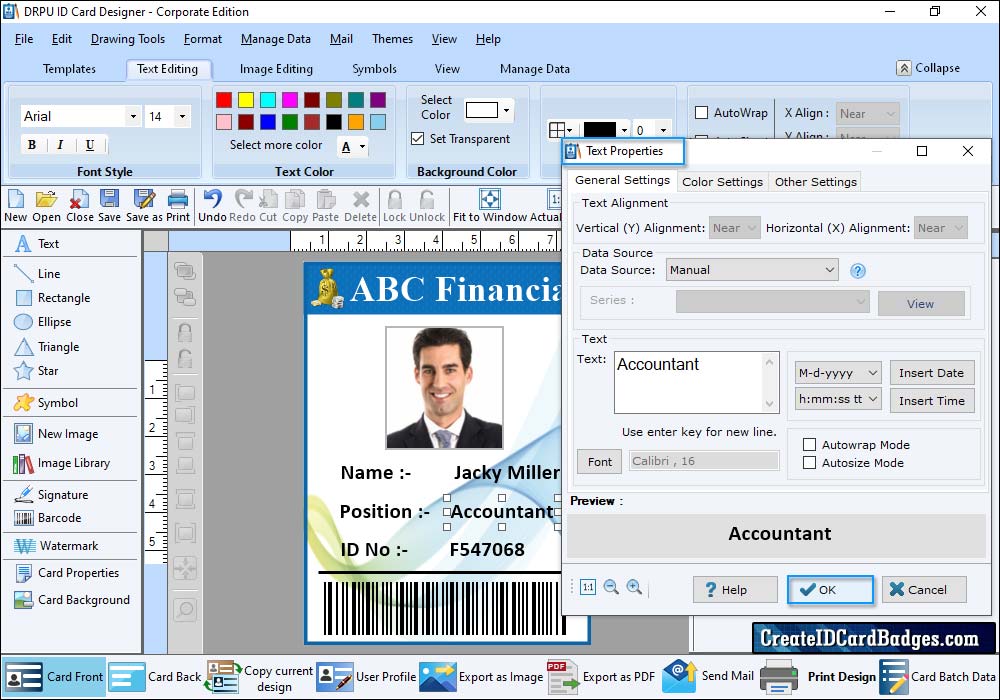The width and height of the screenshot is (1000, 700).
Task: Open Help in Text Properties
Action: 735,590
